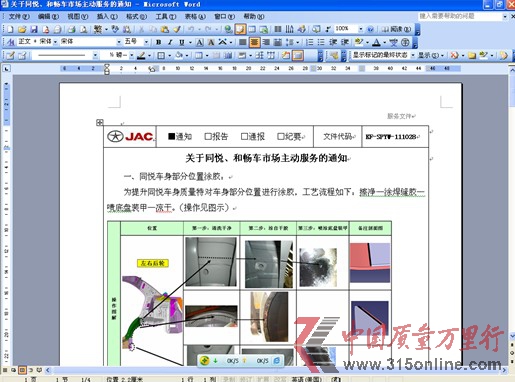Image resolution: width=515 pixels, height=382 pixels.
Task: Click the Help question mark icon
Action: pyautogui.click(x=370, y=29)
